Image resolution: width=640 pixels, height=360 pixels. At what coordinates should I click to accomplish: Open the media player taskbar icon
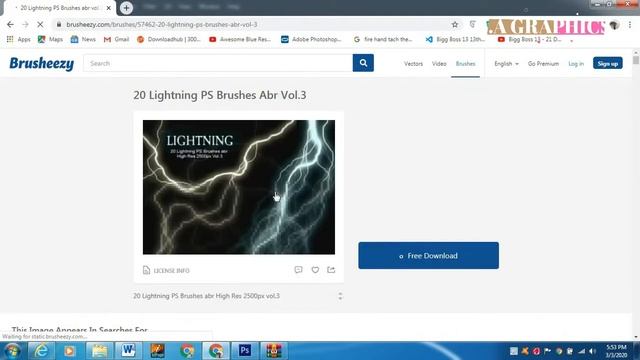(x=69, y=351)
